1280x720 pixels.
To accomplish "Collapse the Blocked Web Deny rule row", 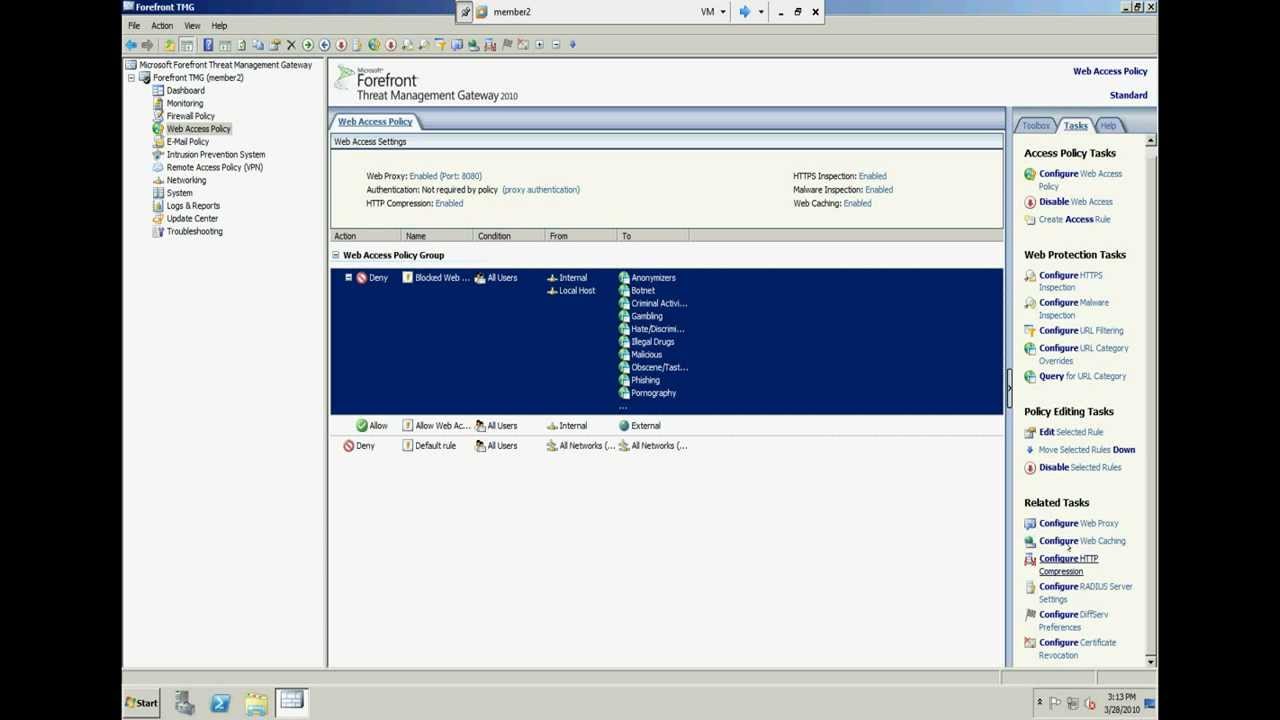I will 348,277.
